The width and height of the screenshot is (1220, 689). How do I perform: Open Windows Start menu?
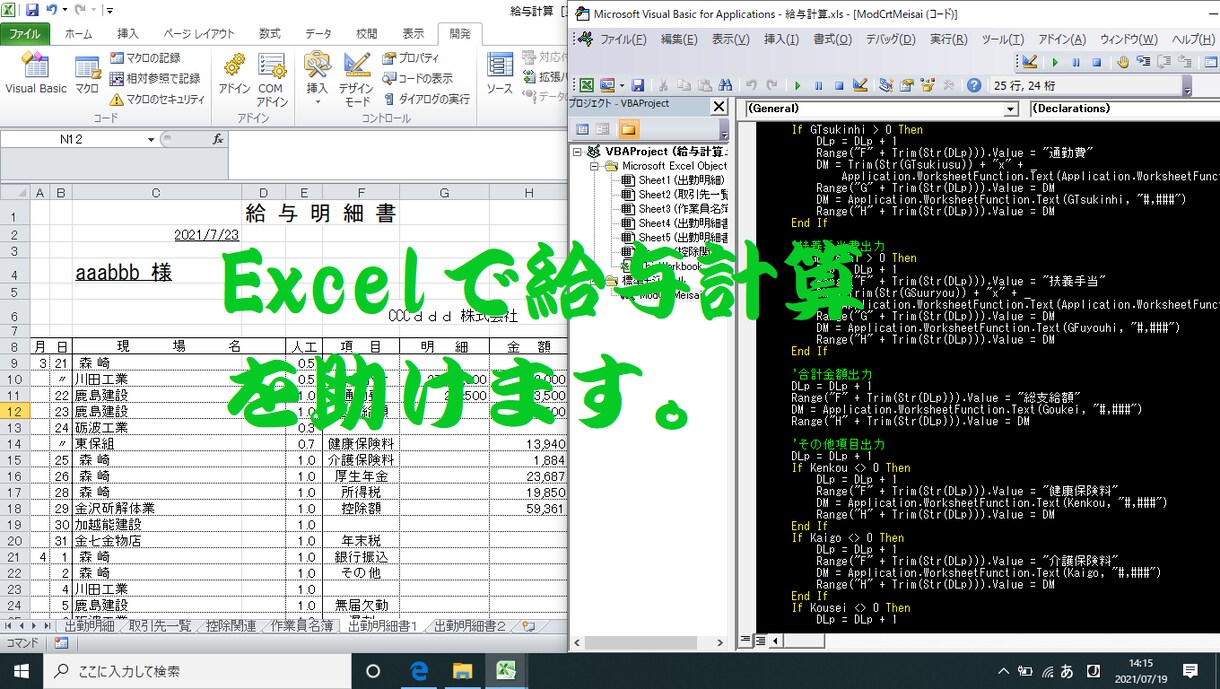tap(20, 671)
